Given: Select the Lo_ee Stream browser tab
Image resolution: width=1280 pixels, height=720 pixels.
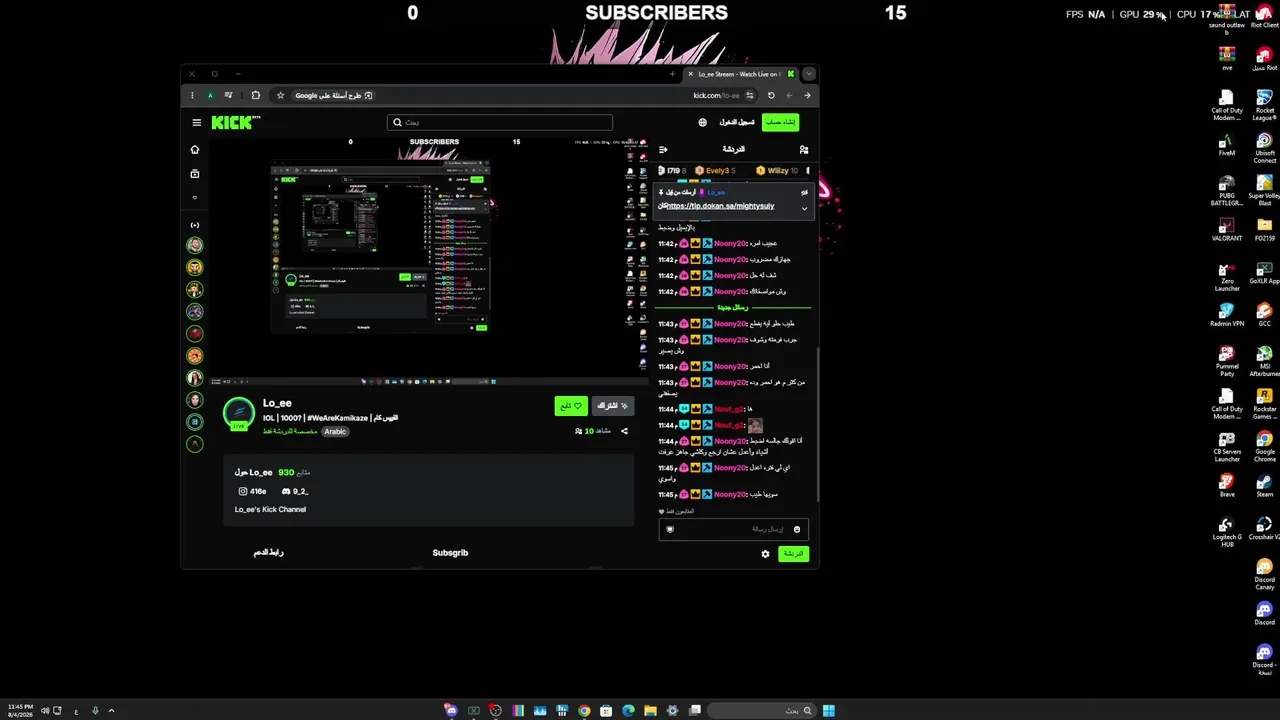Looking at the screenshot, I should pos(740,74).
